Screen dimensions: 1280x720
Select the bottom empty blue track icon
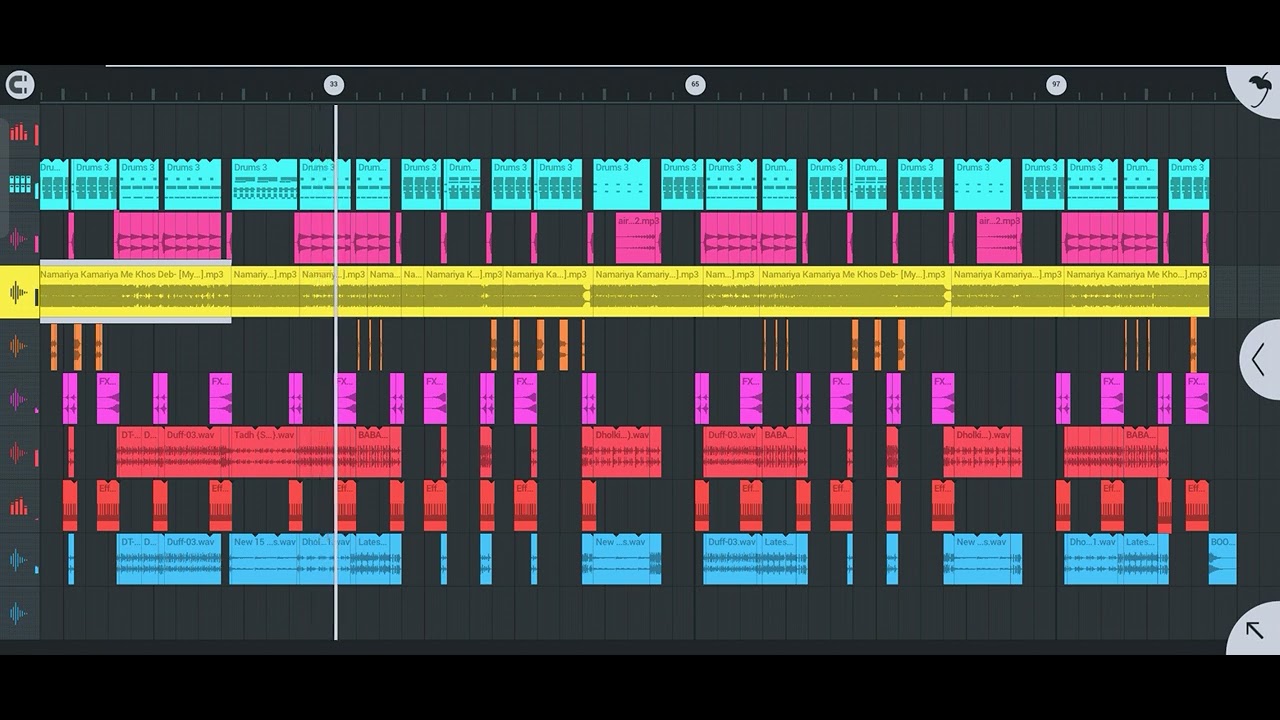tap(19, 613)
